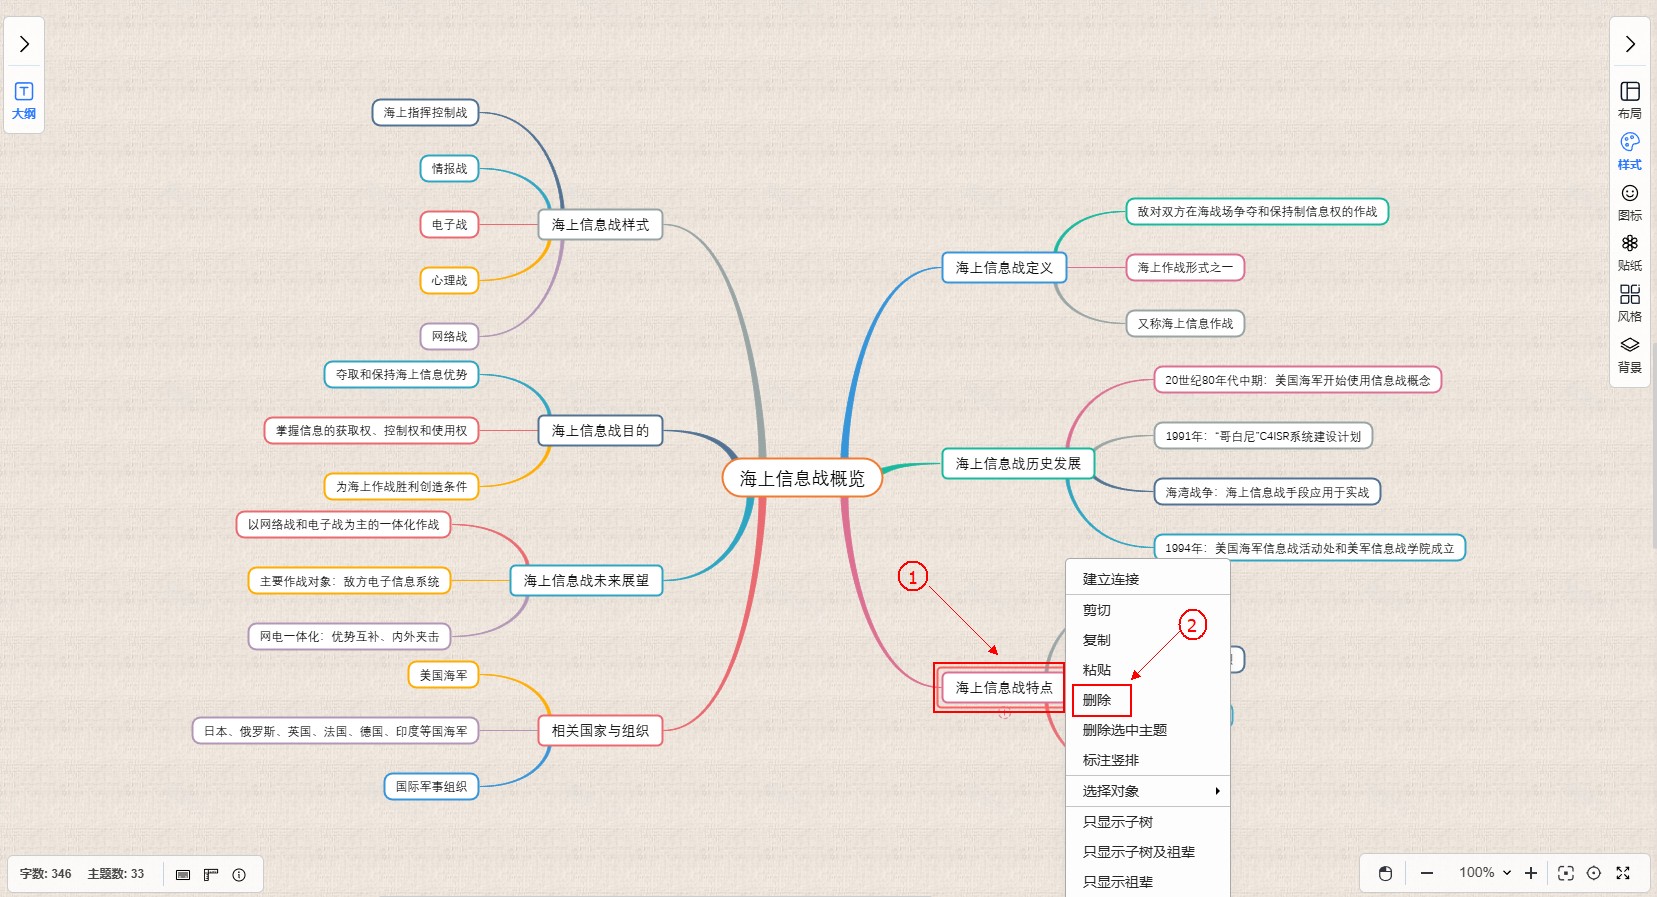
Task: Toggle the ruler icon in status bar
Action: tap(211, 874)
